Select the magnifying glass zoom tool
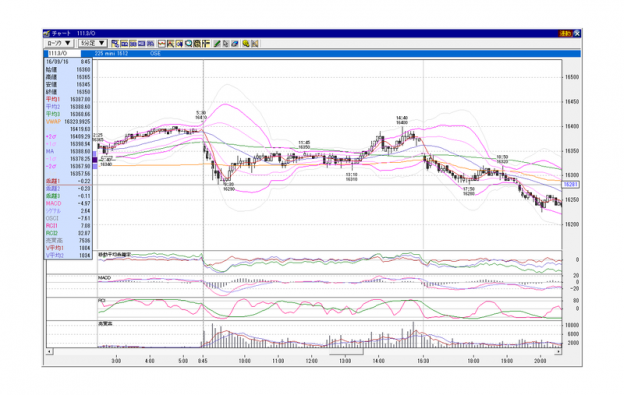This screenshot has height=395, width=624. pyautogui.click(x=188, y=43)
